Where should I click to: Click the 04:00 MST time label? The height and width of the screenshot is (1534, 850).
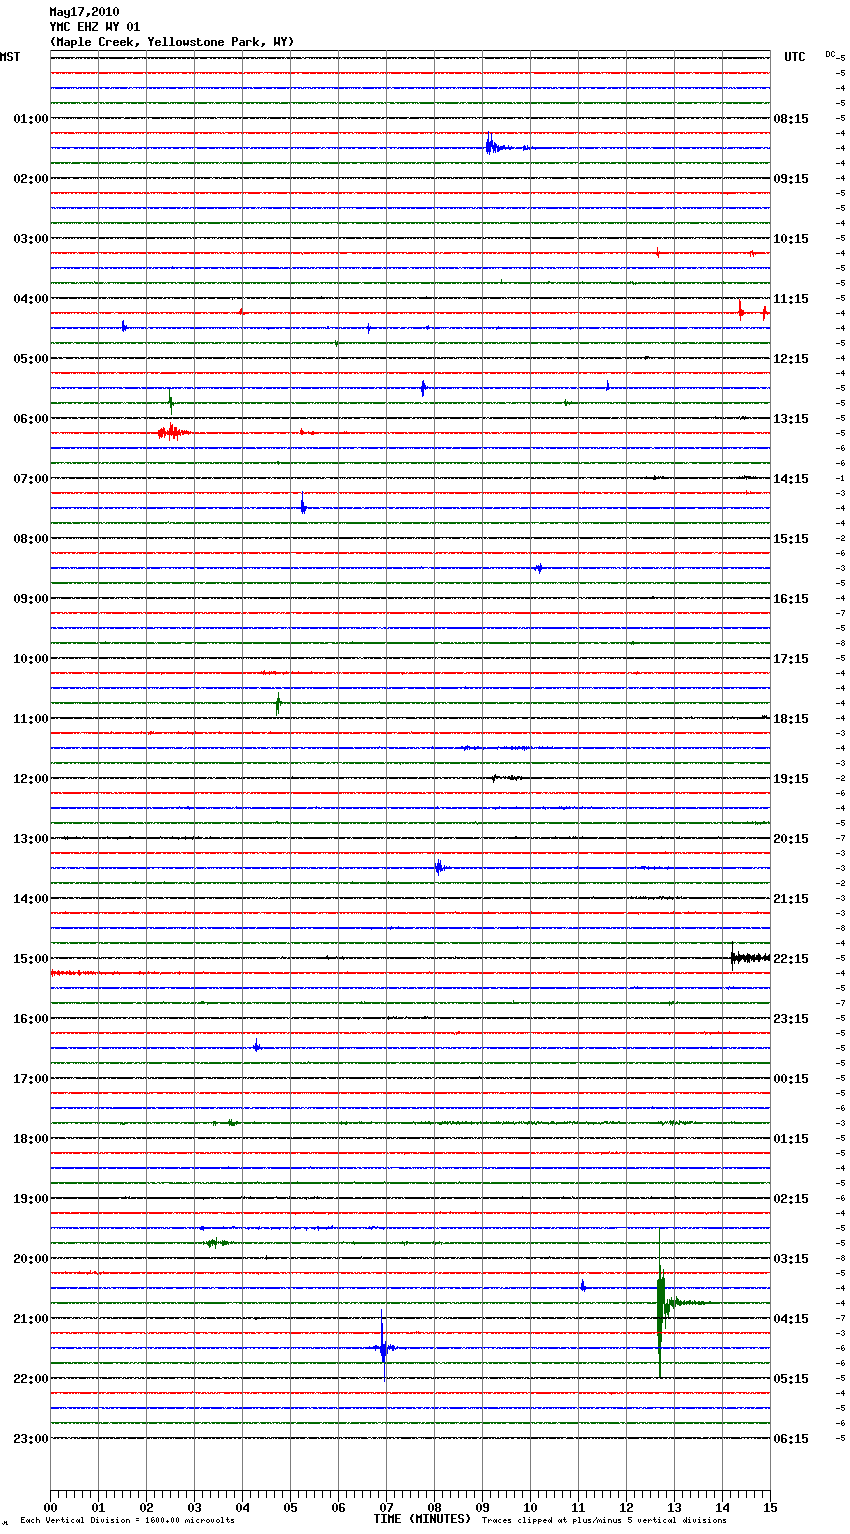(x=31, y=298)
